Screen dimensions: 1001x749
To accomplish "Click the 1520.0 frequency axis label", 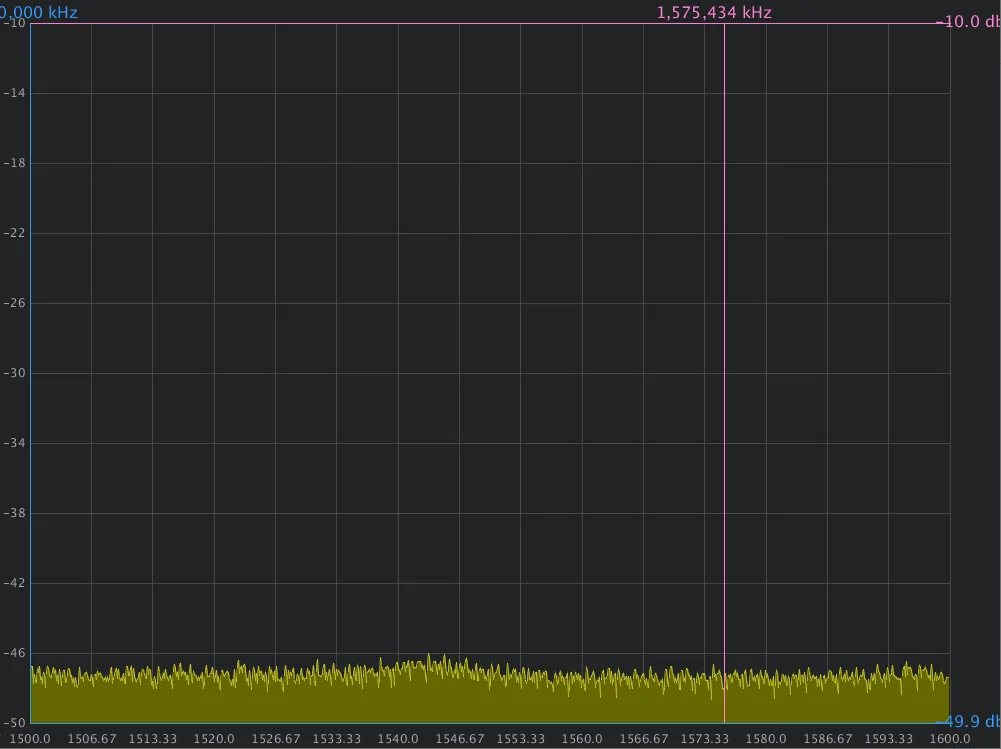I will click(214, 739).
